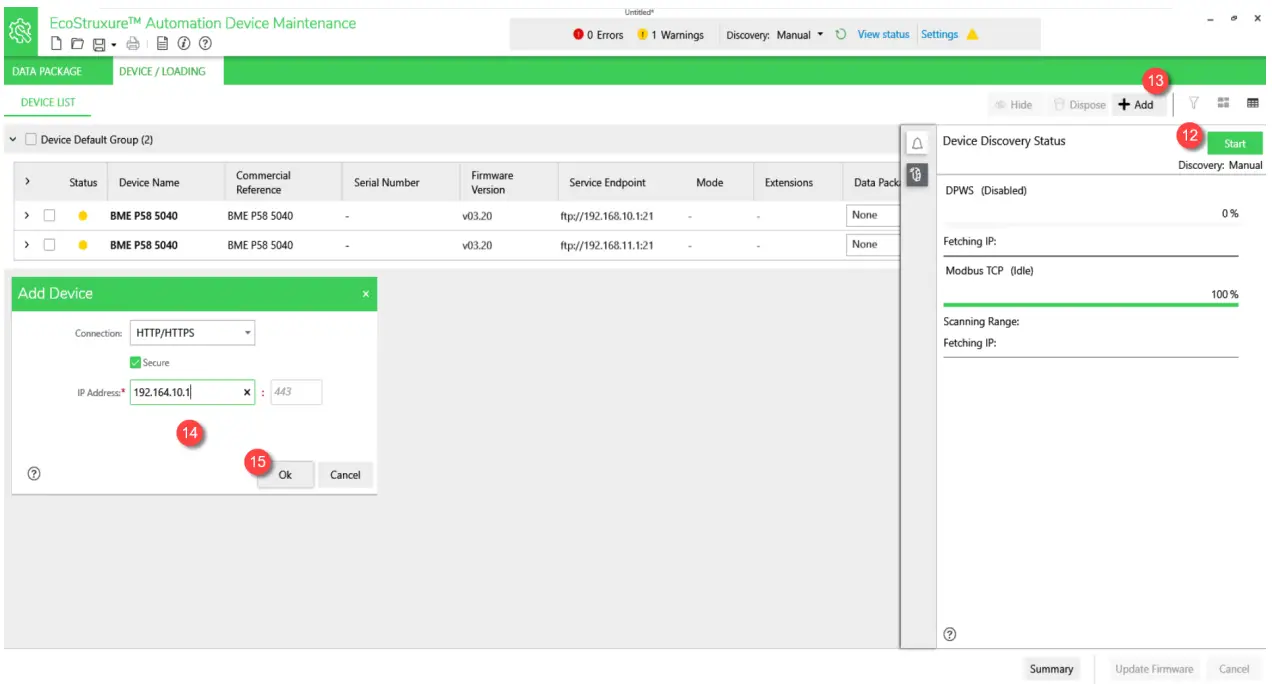Screen dimensions: 1272x684
Task: Click the port 443 input field
Action: pos(296,392)
